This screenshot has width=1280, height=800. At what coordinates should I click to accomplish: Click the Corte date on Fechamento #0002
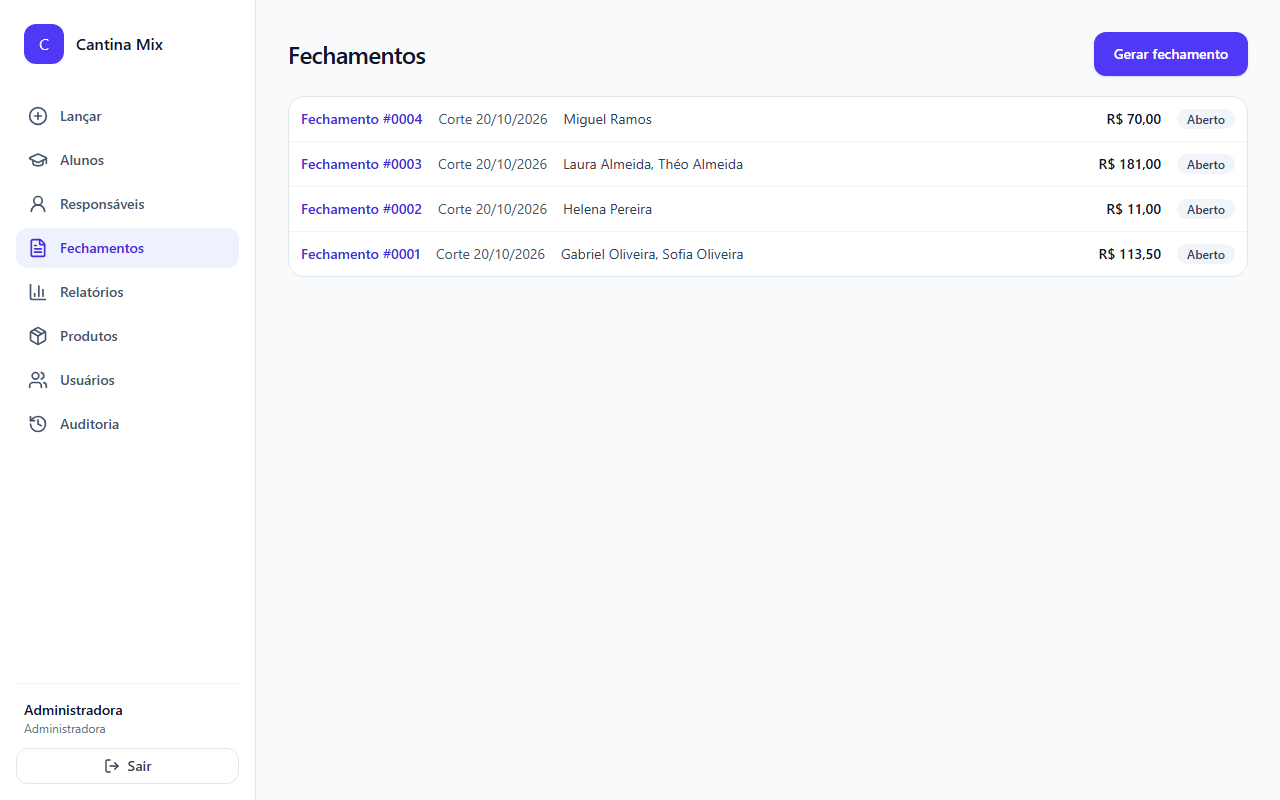[493, 209]
